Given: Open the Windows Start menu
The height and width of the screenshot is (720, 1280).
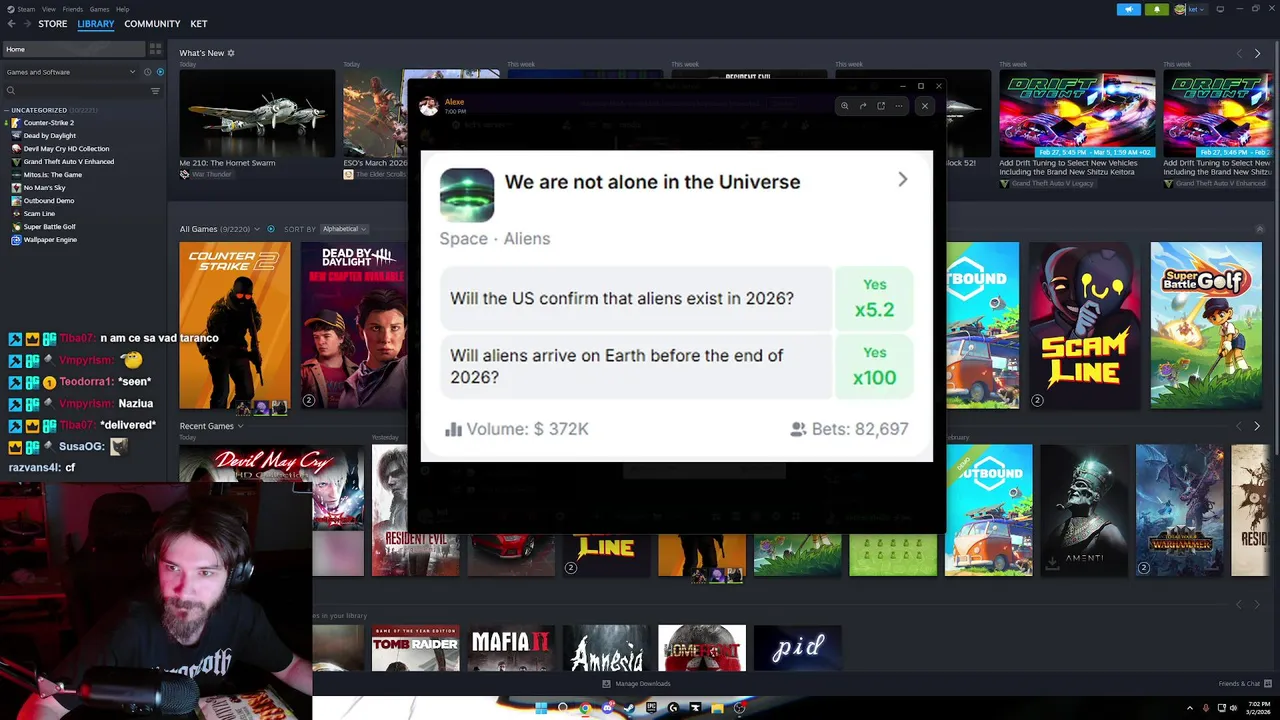Looking at the screenshot, I should 541,708.
